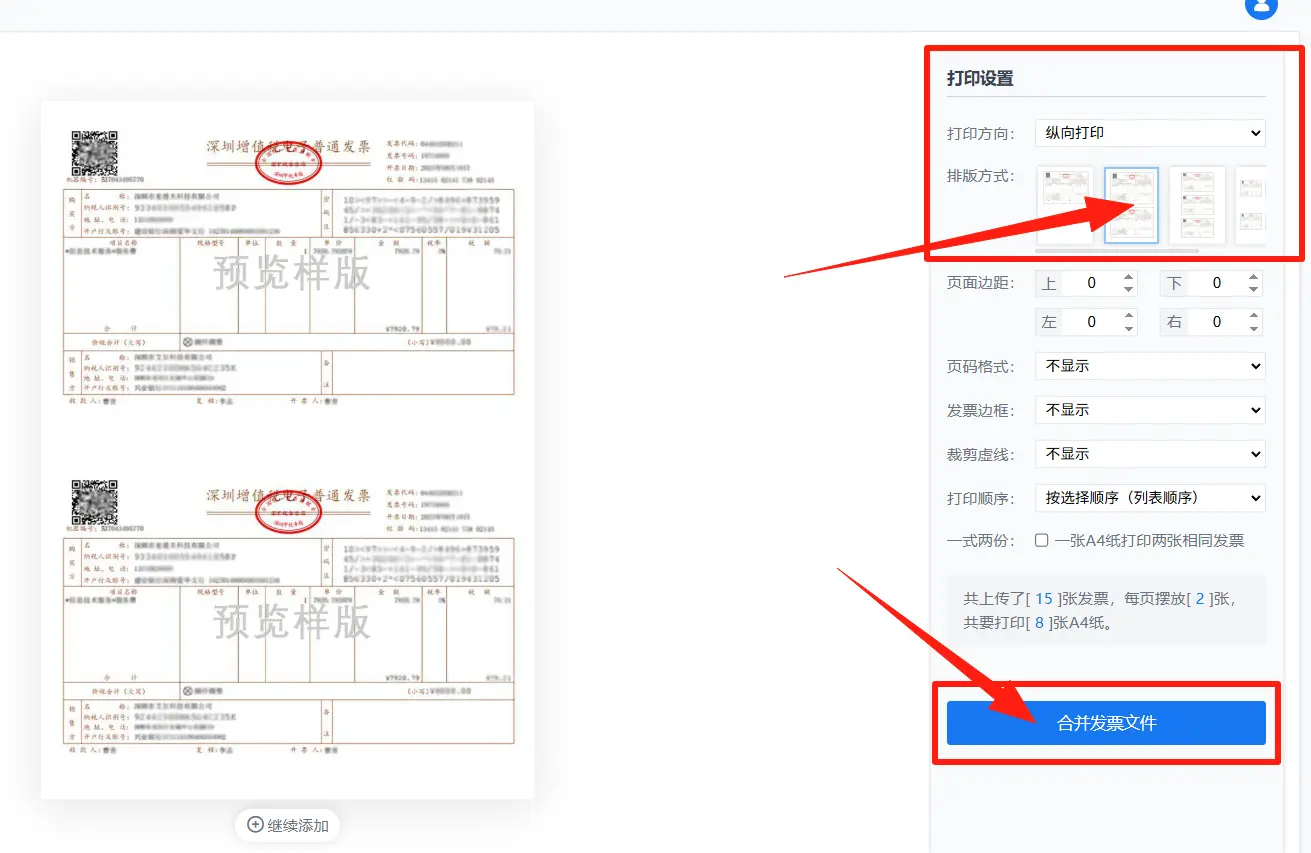Viewport: 1311px width, 853px height.
Task: Expand the 页码格式 dropdown
Action: coord(1150,366)
